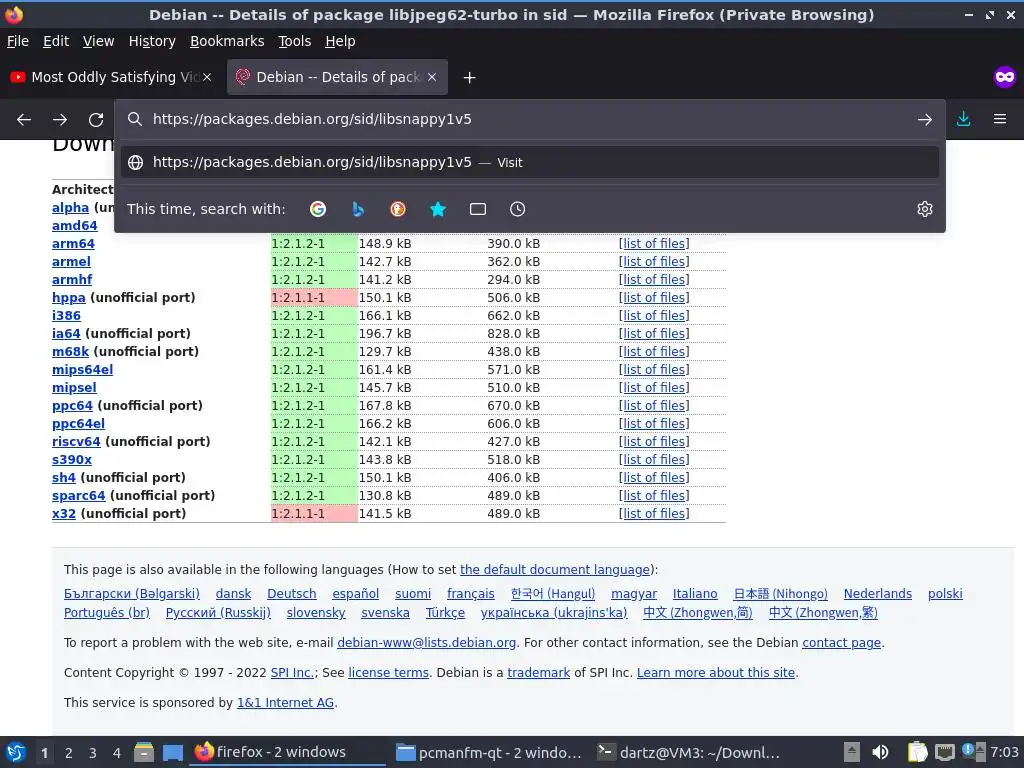The width and height of the screenshot is (1024, 768).
Task: Search in open Tabs icon
Action: 478,209
